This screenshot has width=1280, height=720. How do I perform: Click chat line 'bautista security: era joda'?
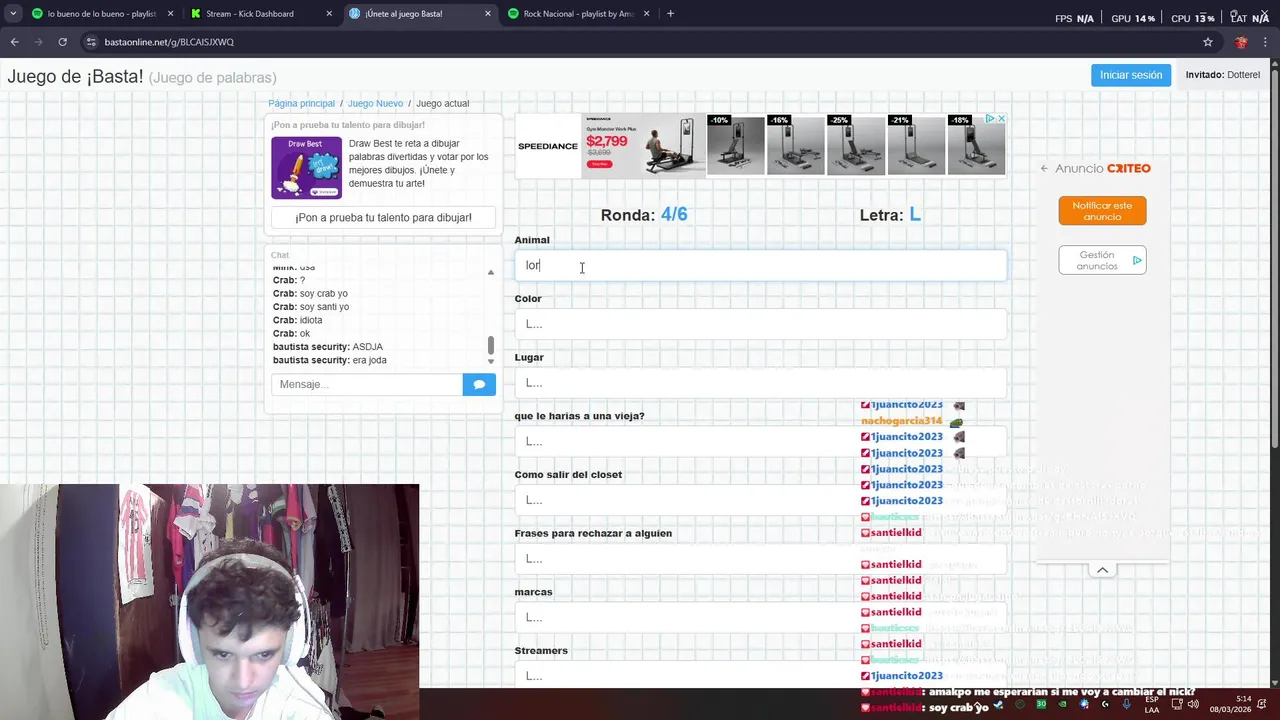coord(330,360)
